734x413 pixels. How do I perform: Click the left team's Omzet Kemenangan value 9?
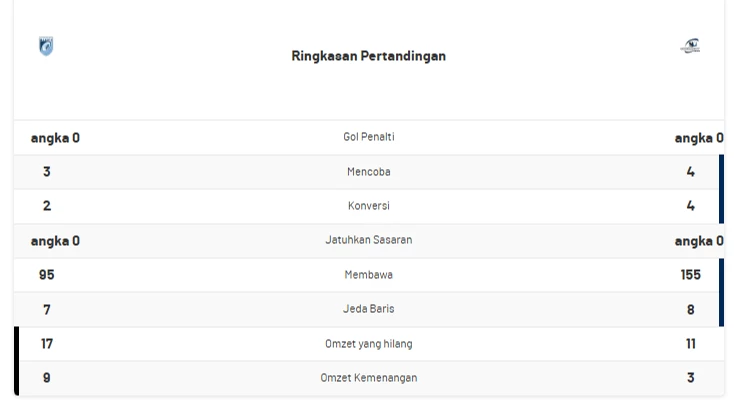47,378
